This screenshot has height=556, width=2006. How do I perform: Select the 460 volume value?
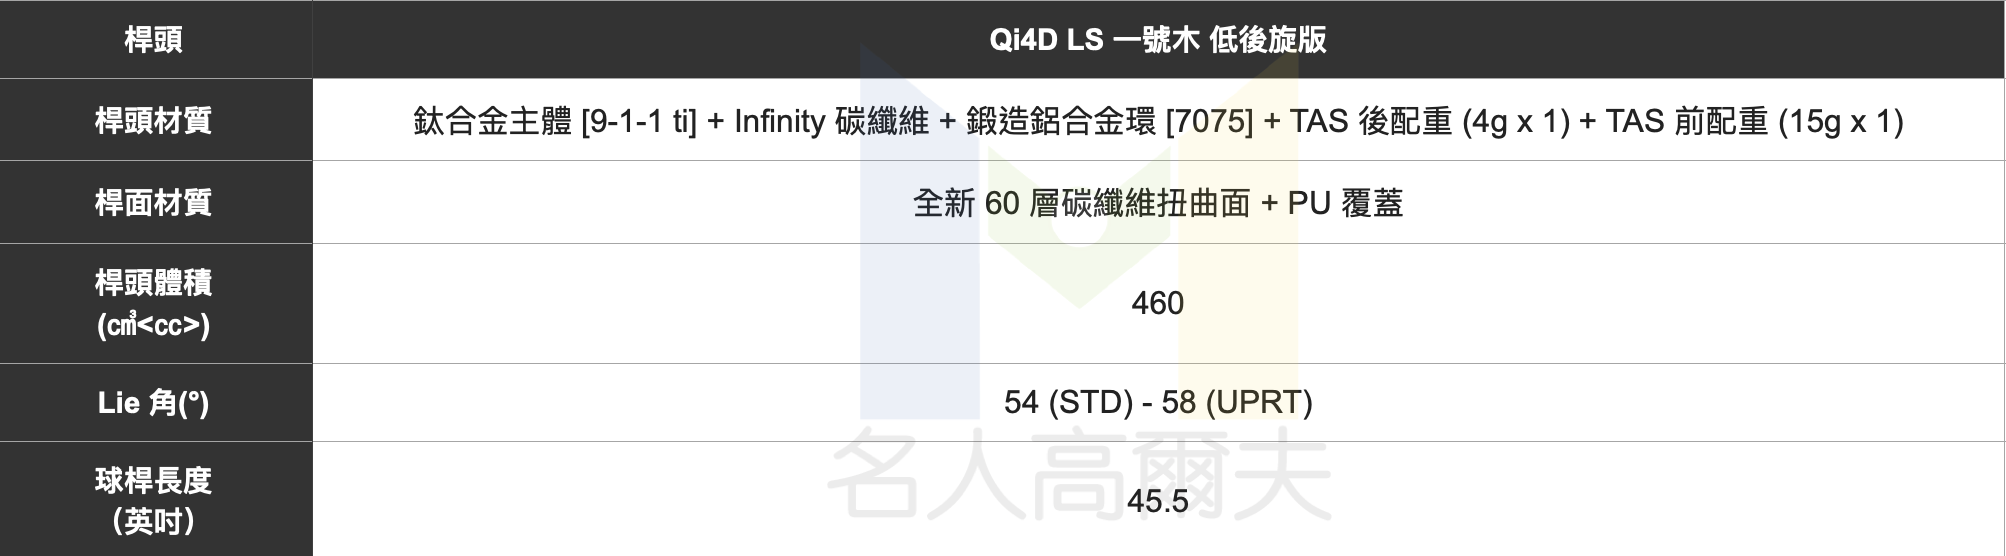tap(1157, 303)
